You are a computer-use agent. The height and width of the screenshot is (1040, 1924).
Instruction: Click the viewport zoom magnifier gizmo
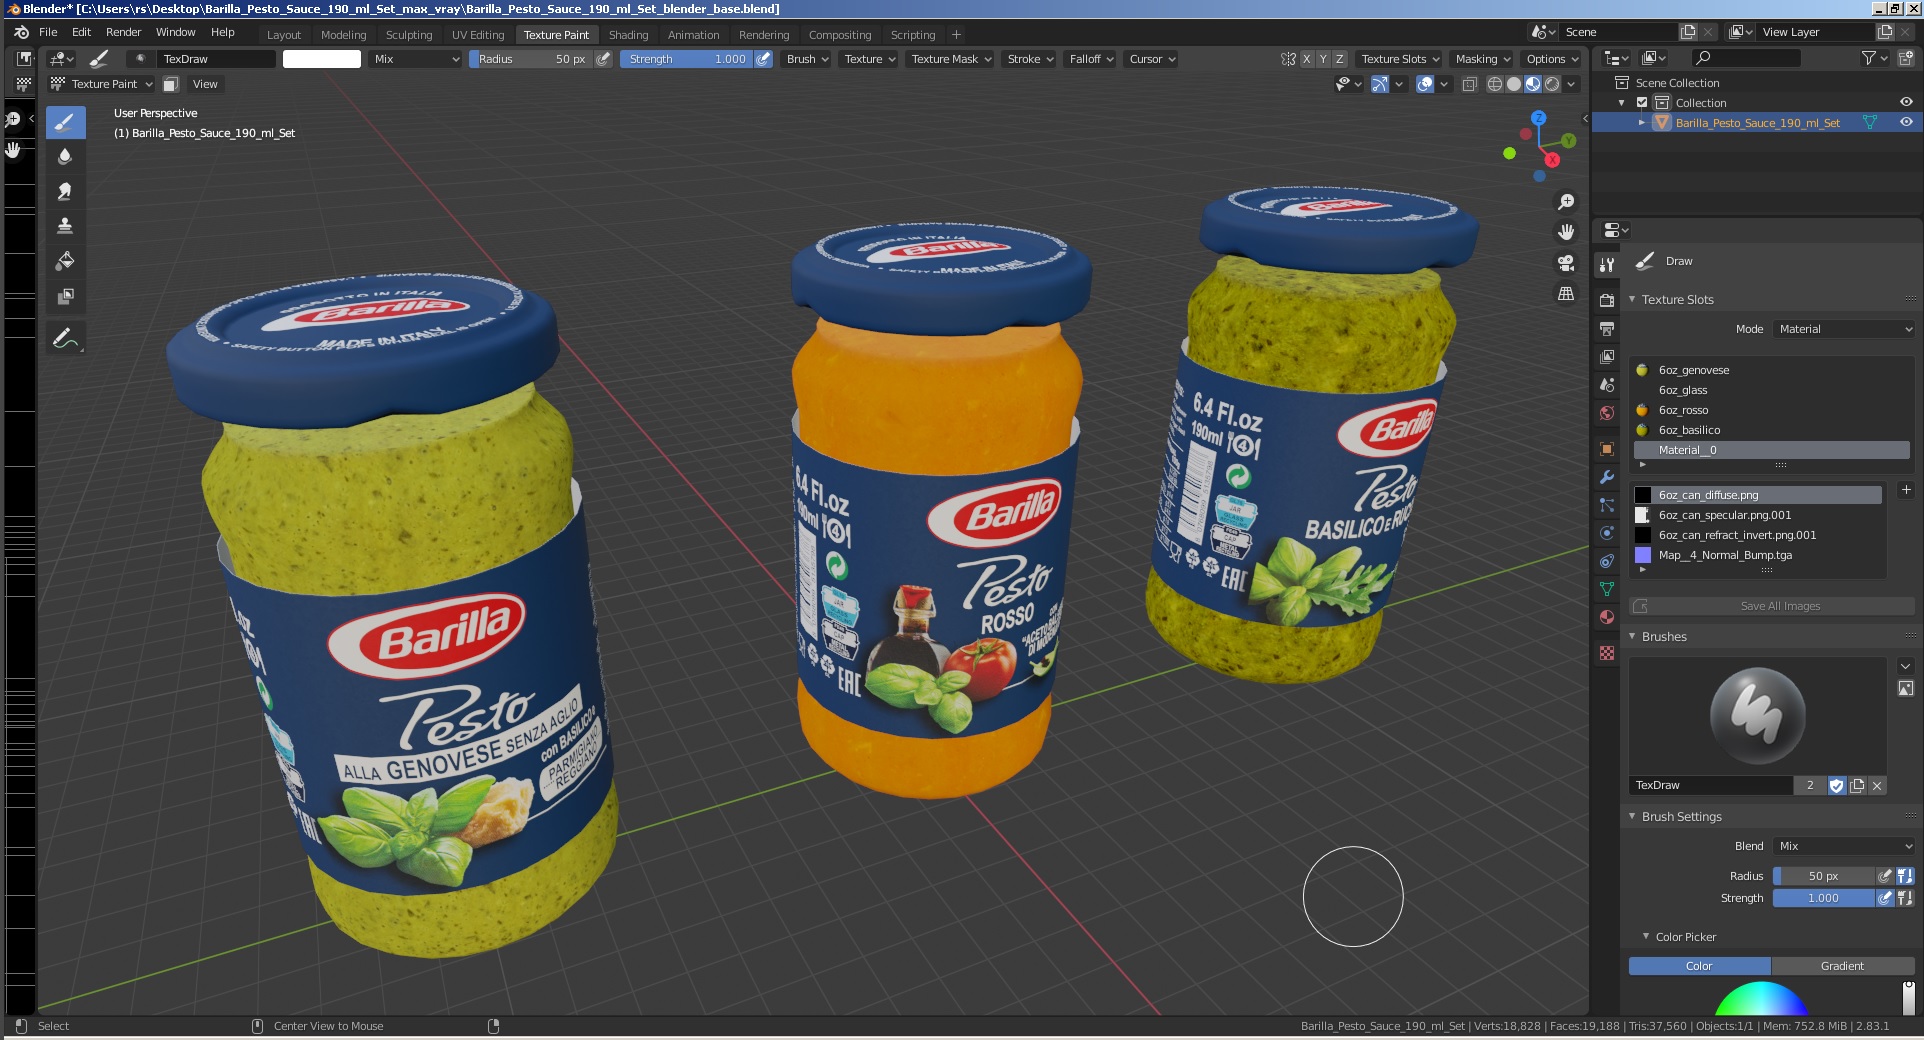[1566, 202]
